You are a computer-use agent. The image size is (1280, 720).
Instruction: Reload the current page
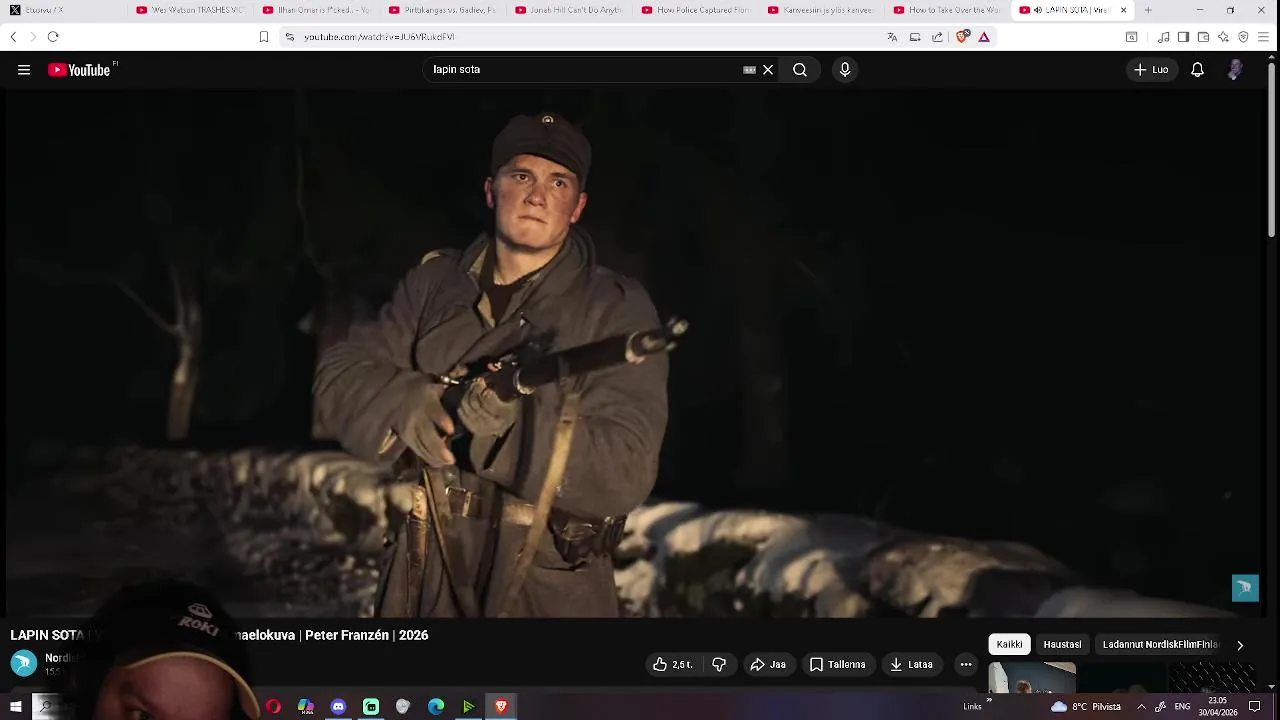click(x=53, y=37)
